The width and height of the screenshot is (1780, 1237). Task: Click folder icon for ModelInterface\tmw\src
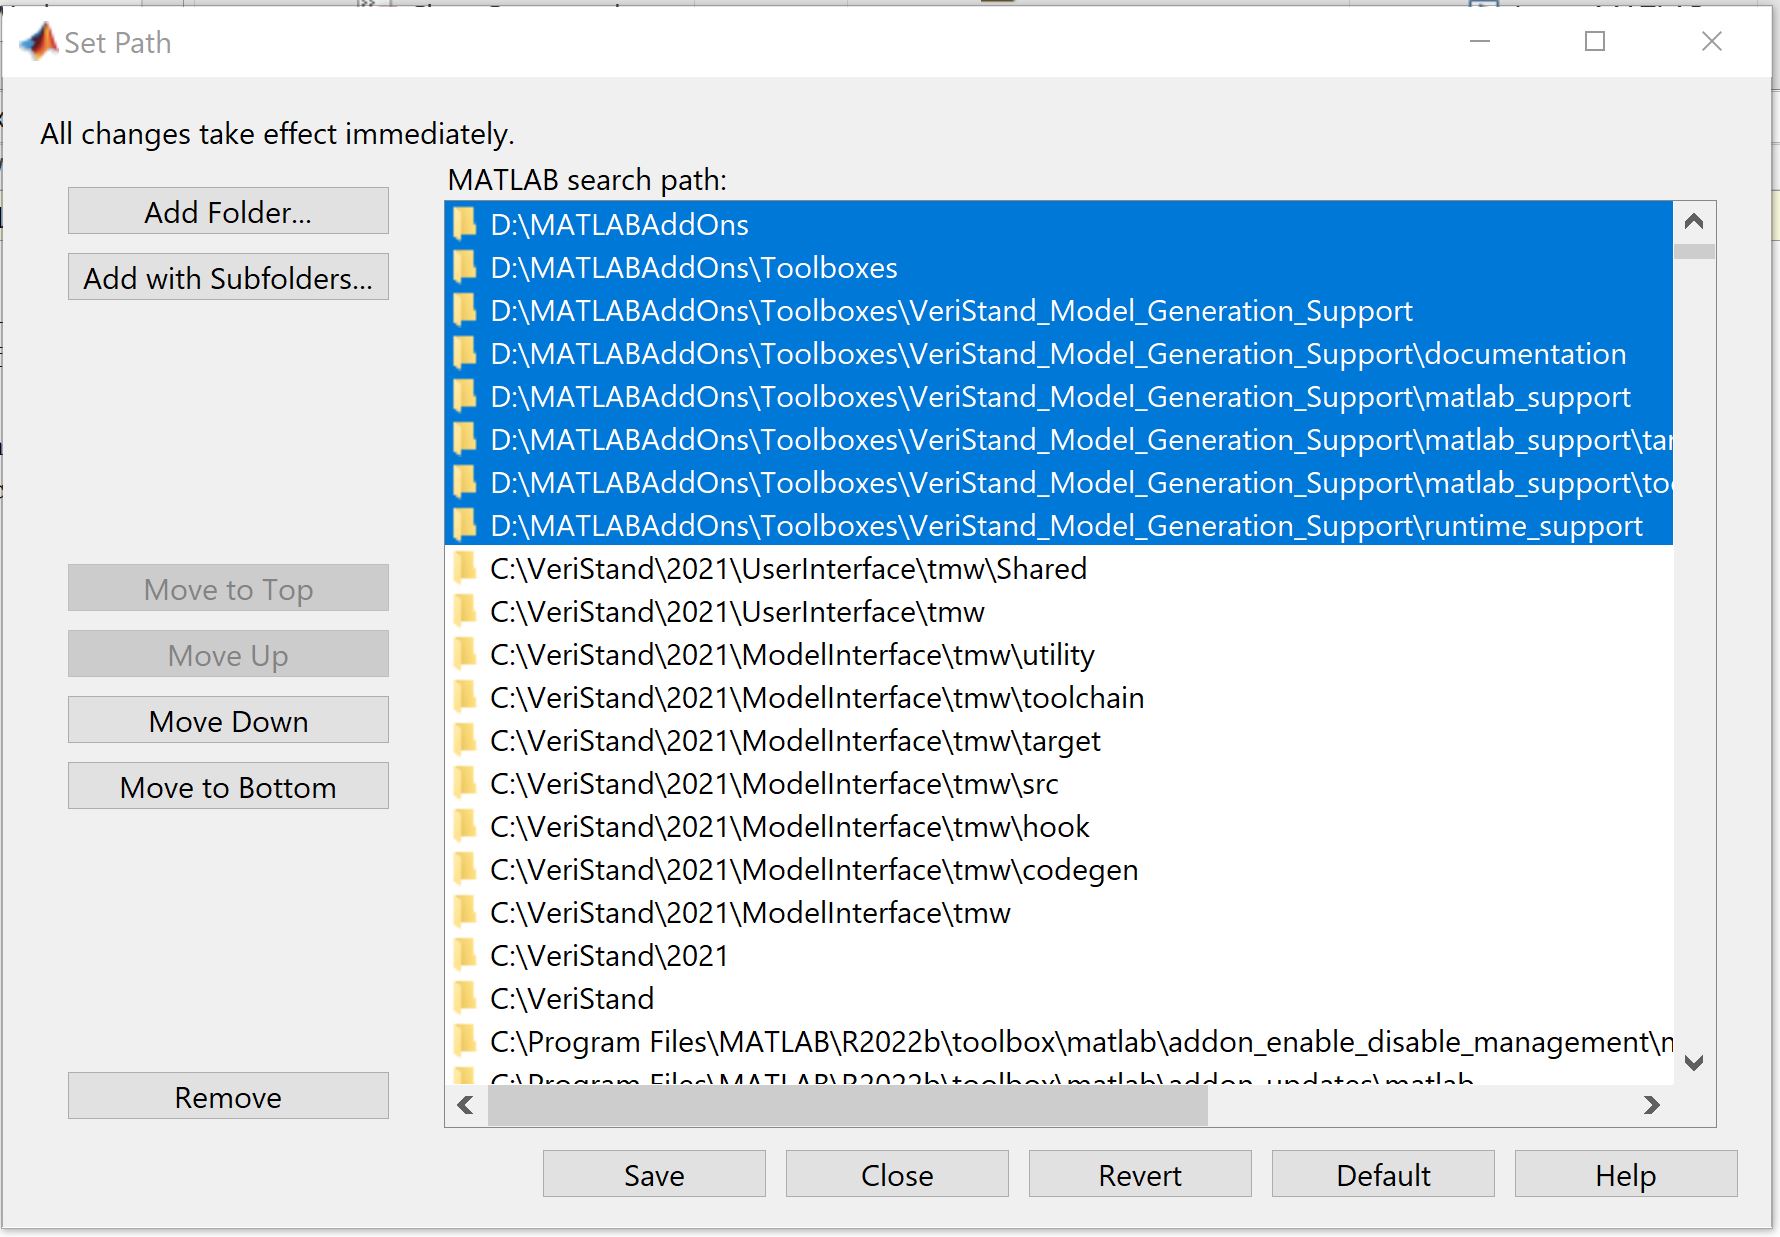[x=465, y=783]
